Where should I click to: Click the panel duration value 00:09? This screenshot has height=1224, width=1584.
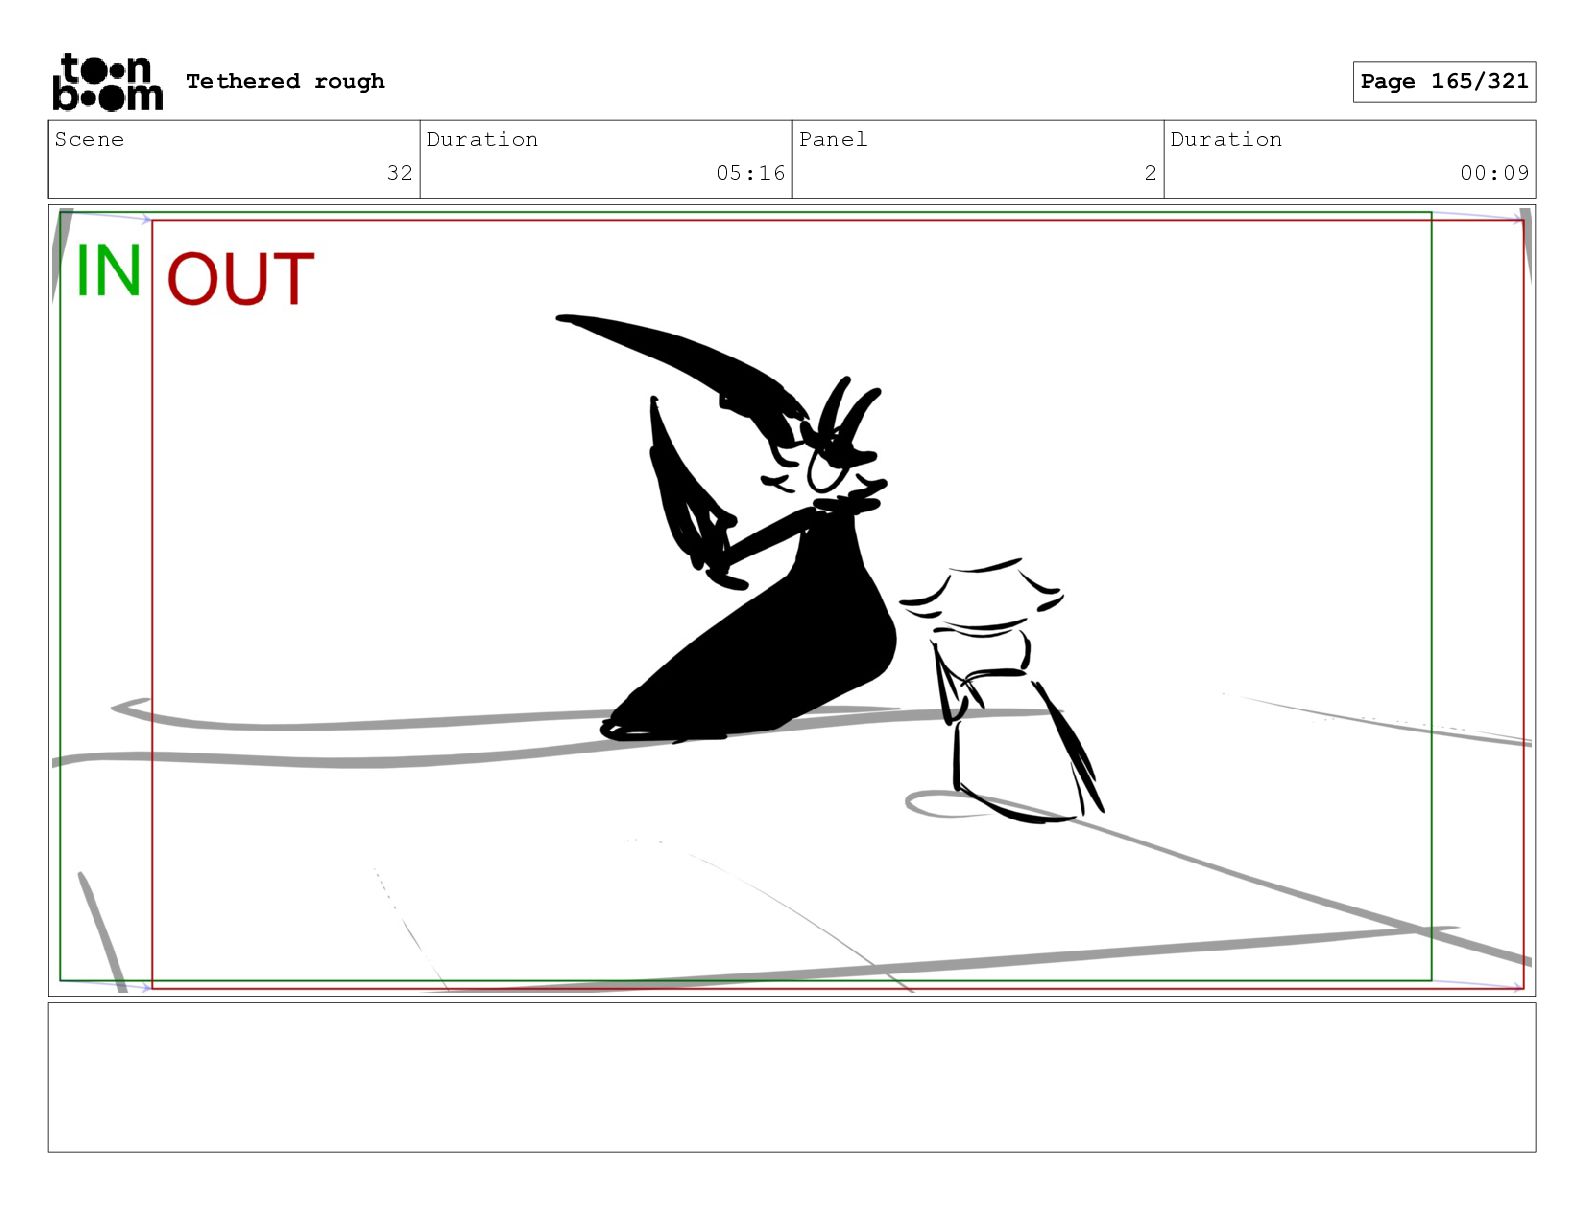point(1494,173)
